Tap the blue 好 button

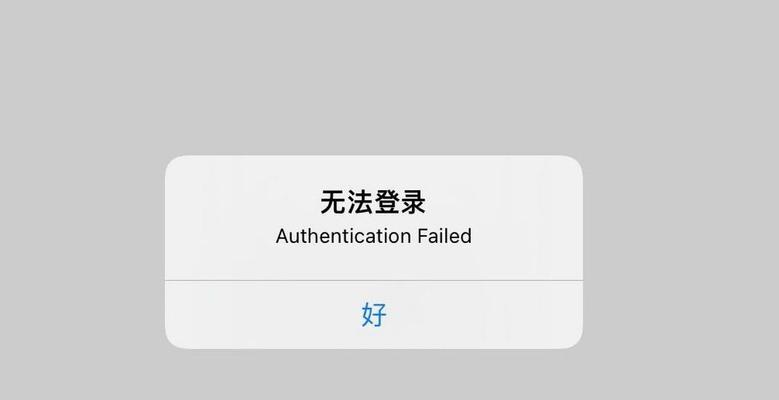click(x=374, y=315)
